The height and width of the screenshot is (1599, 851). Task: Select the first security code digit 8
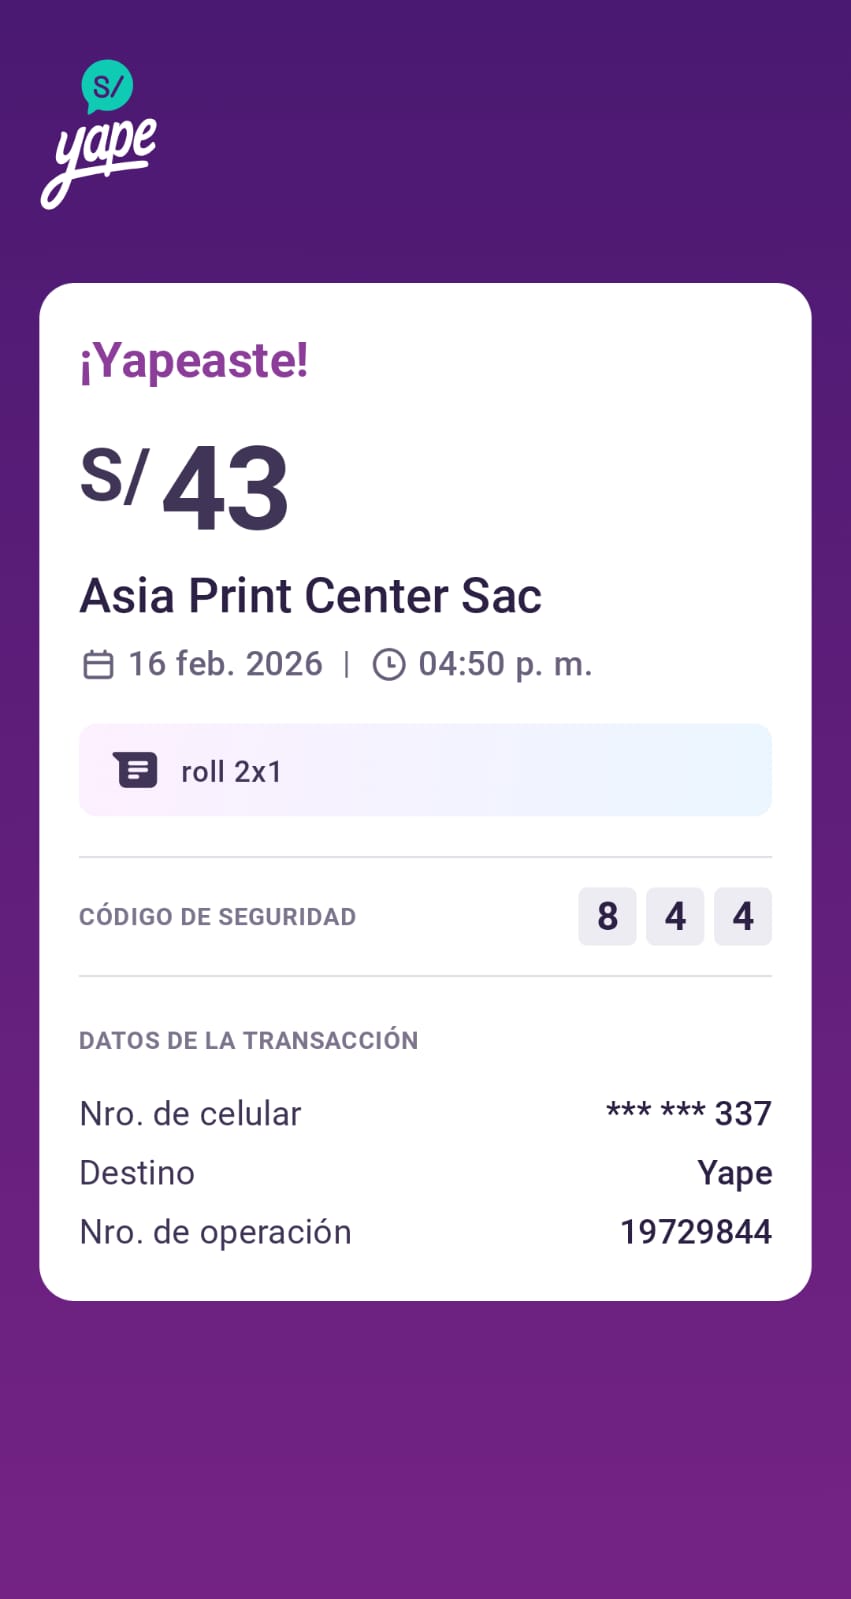(x=607, y=916)
